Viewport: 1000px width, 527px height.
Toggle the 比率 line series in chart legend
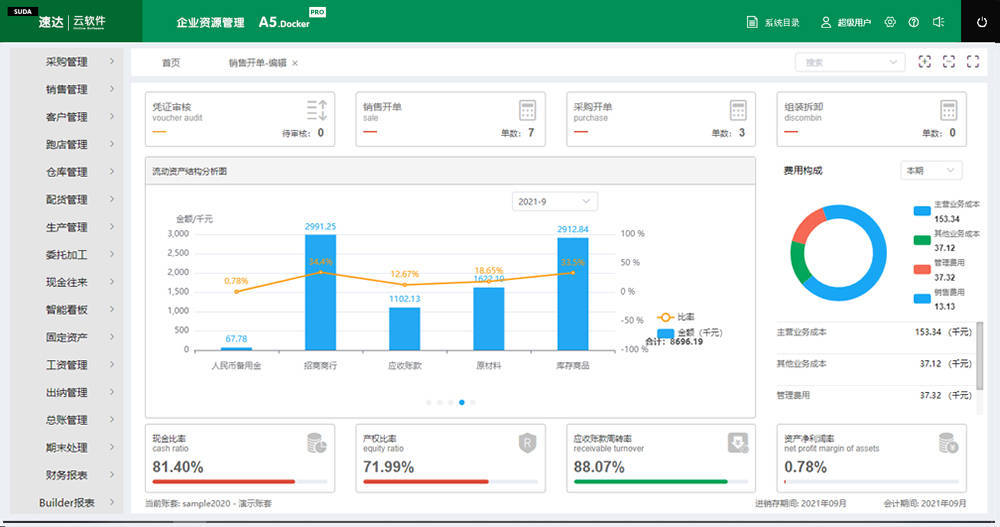(675, 316)
